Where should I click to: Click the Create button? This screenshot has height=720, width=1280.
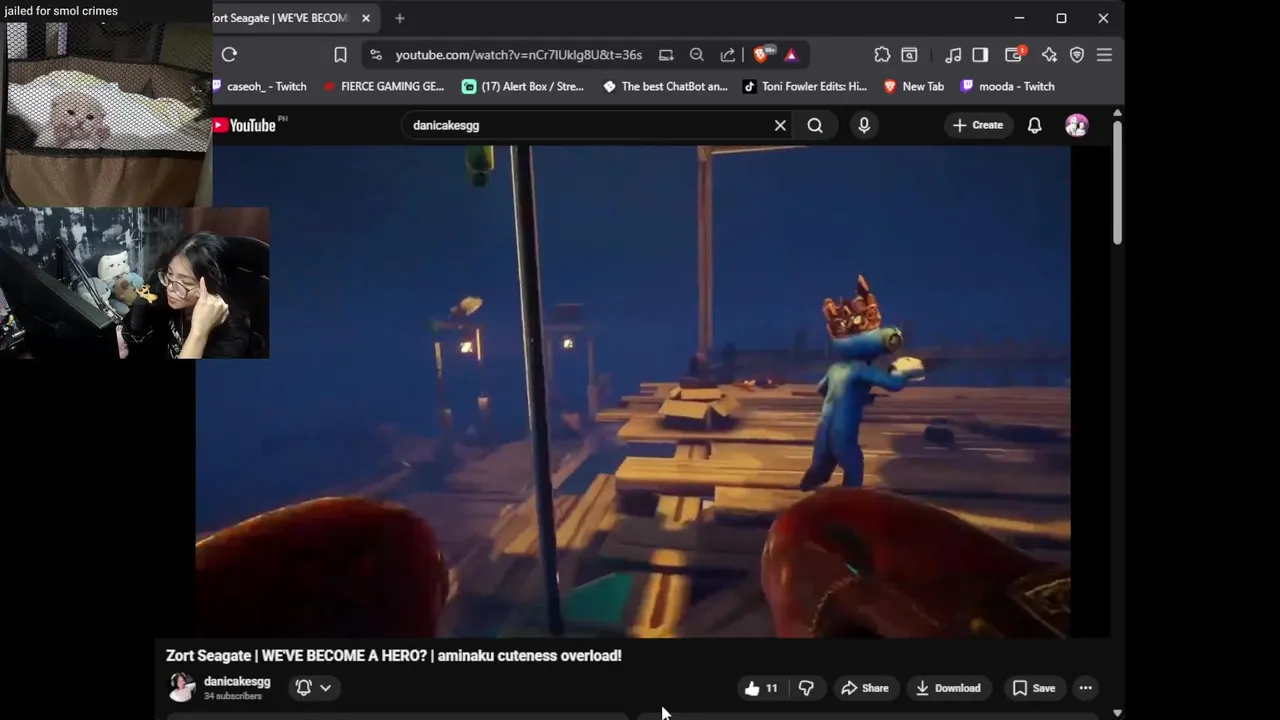978,125
